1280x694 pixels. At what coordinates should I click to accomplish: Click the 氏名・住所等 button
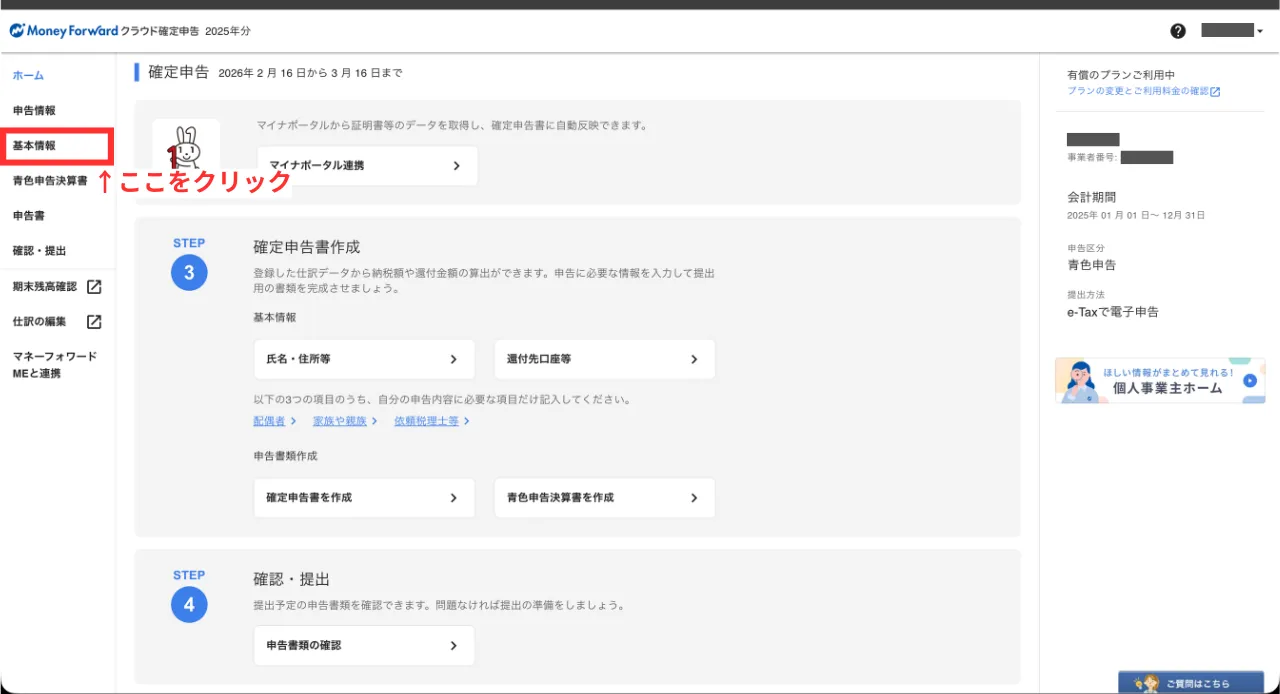point(364,359)
